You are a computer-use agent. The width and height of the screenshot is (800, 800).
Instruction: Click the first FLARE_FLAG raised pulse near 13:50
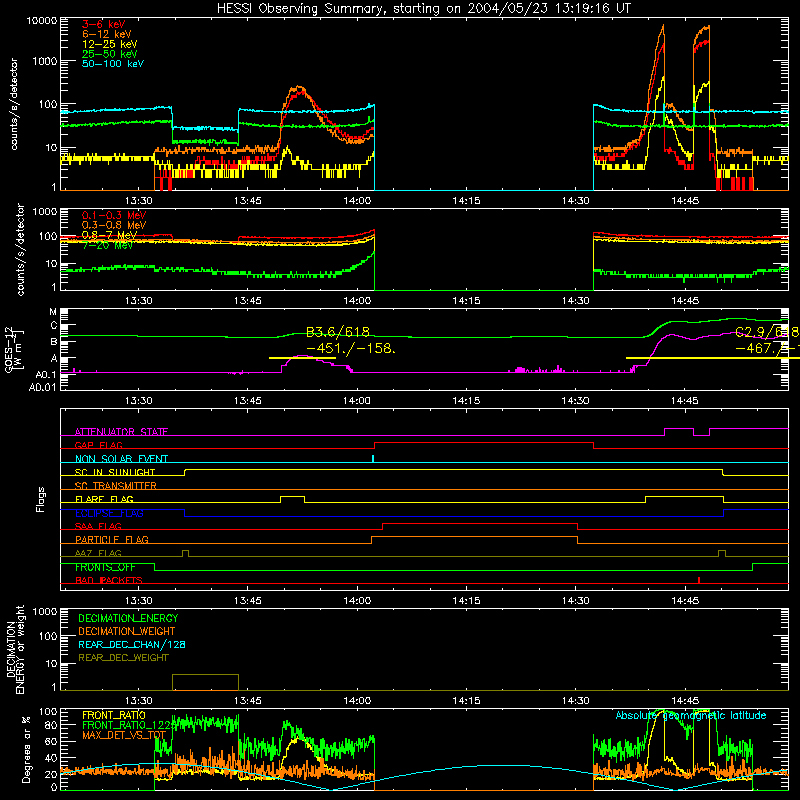292,498
